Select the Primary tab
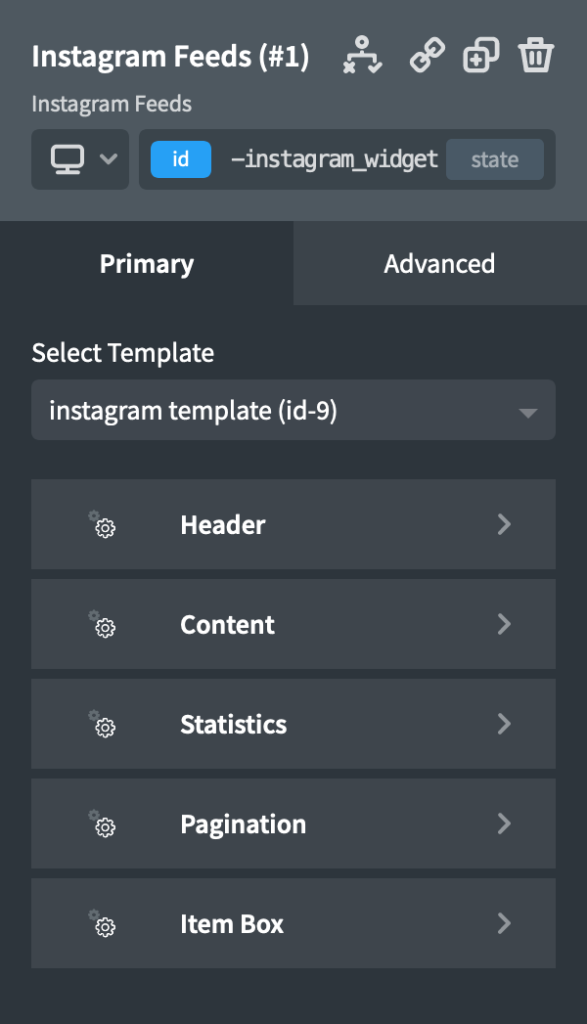The image size is (587, 1024). [147, 263]
